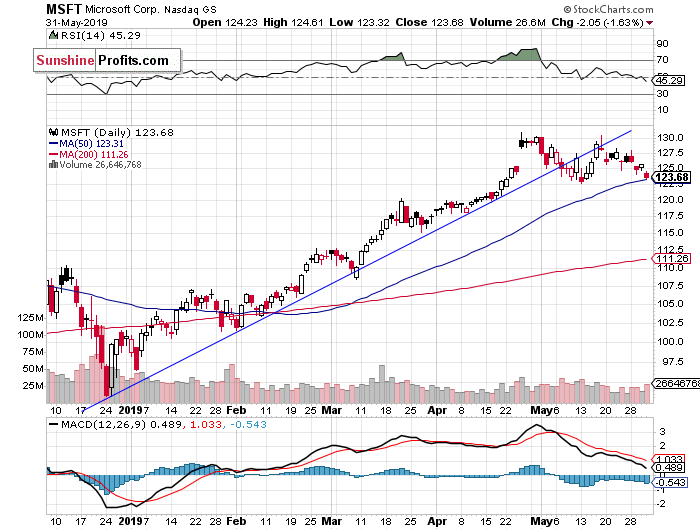Viewport: 700px width, 530px height.
Task: Click the 45.29 RSI value tag
Action: pos(669,81)
